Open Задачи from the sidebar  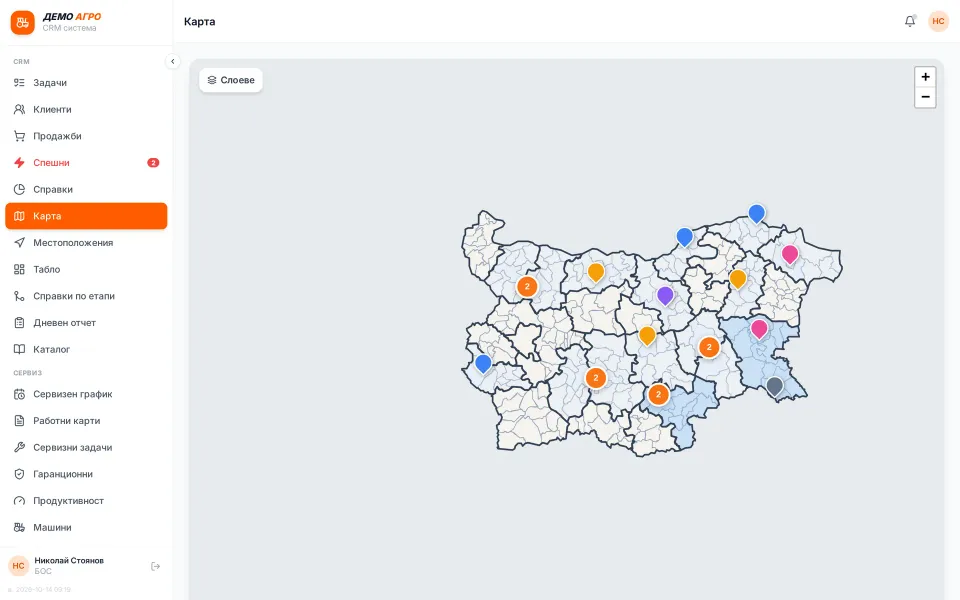click(86, 83)
